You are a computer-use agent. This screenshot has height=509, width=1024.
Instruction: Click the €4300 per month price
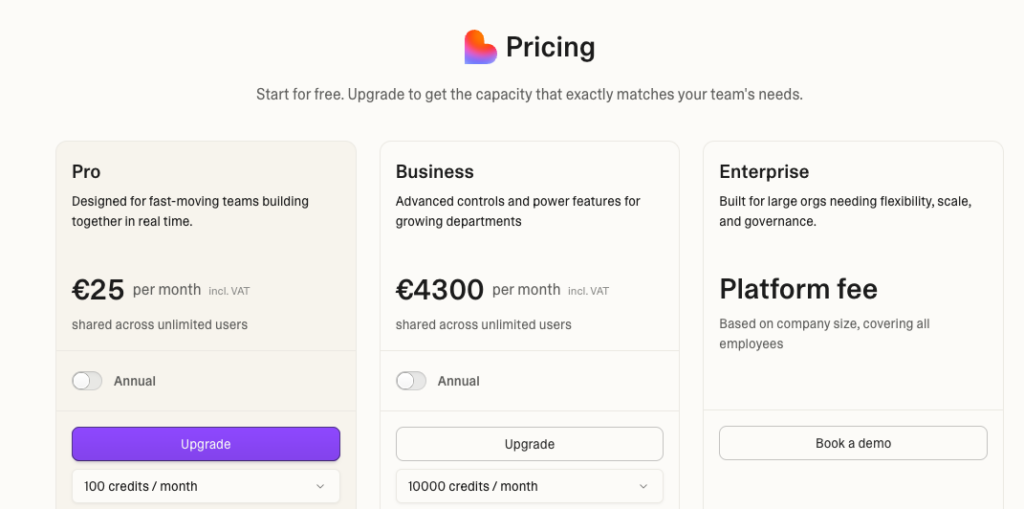click(x=440, y=290)
